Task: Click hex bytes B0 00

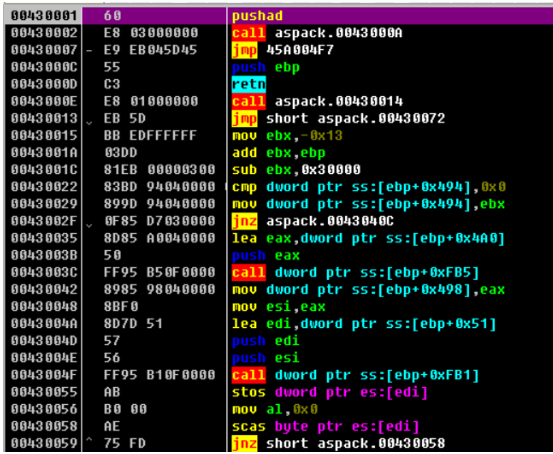Action: (x=125, y=410)
